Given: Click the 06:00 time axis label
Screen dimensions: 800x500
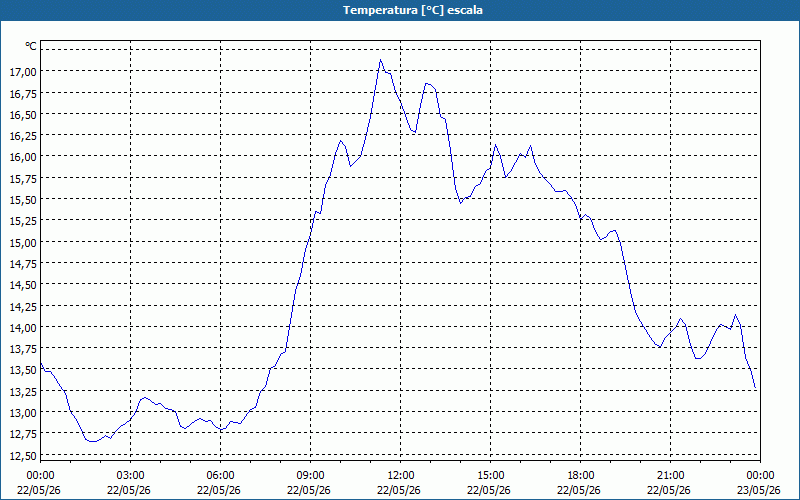Looking at the screenshot, I should [x=220, y=476].
